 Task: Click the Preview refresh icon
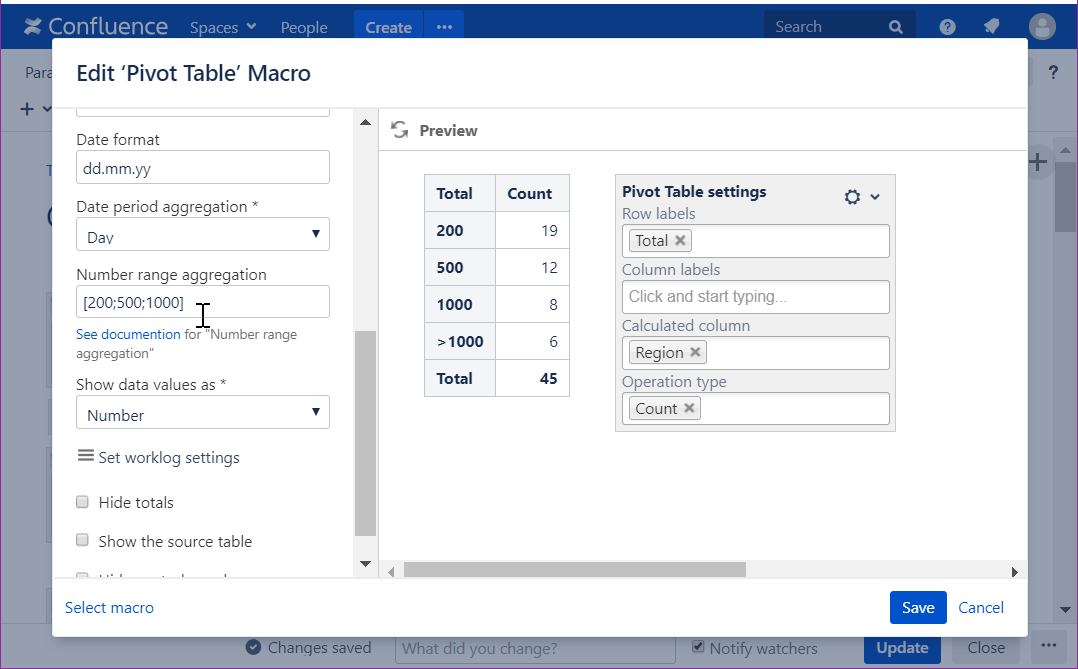pos(399,130)
